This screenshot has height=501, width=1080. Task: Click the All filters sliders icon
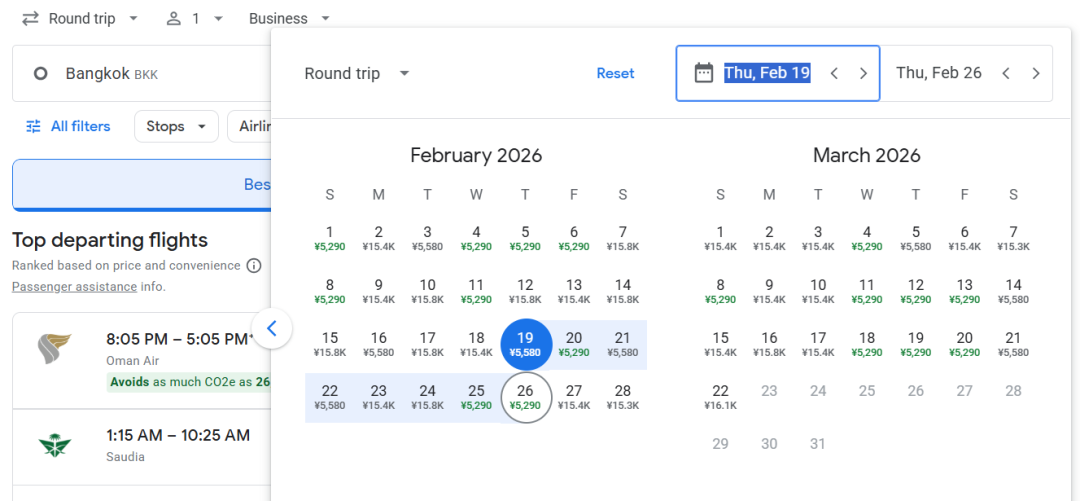tap(33, 126)
